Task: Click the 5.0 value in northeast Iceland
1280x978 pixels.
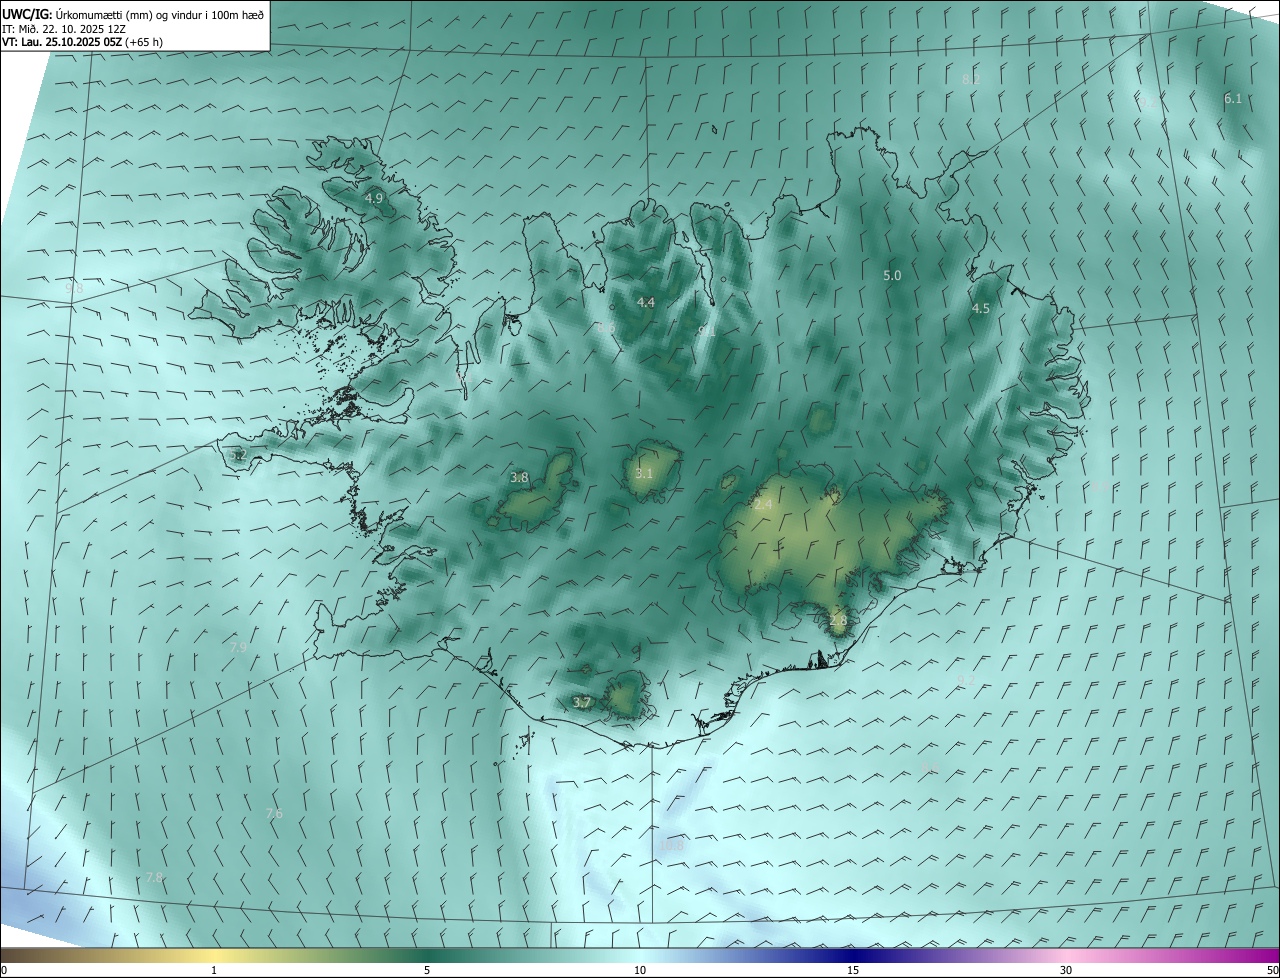Action: [892, 275]
